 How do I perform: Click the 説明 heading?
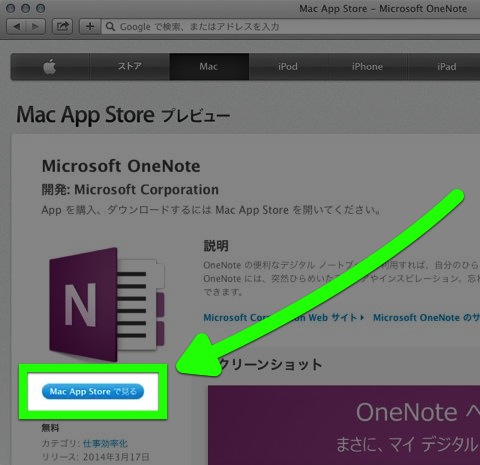click(216, 246)
